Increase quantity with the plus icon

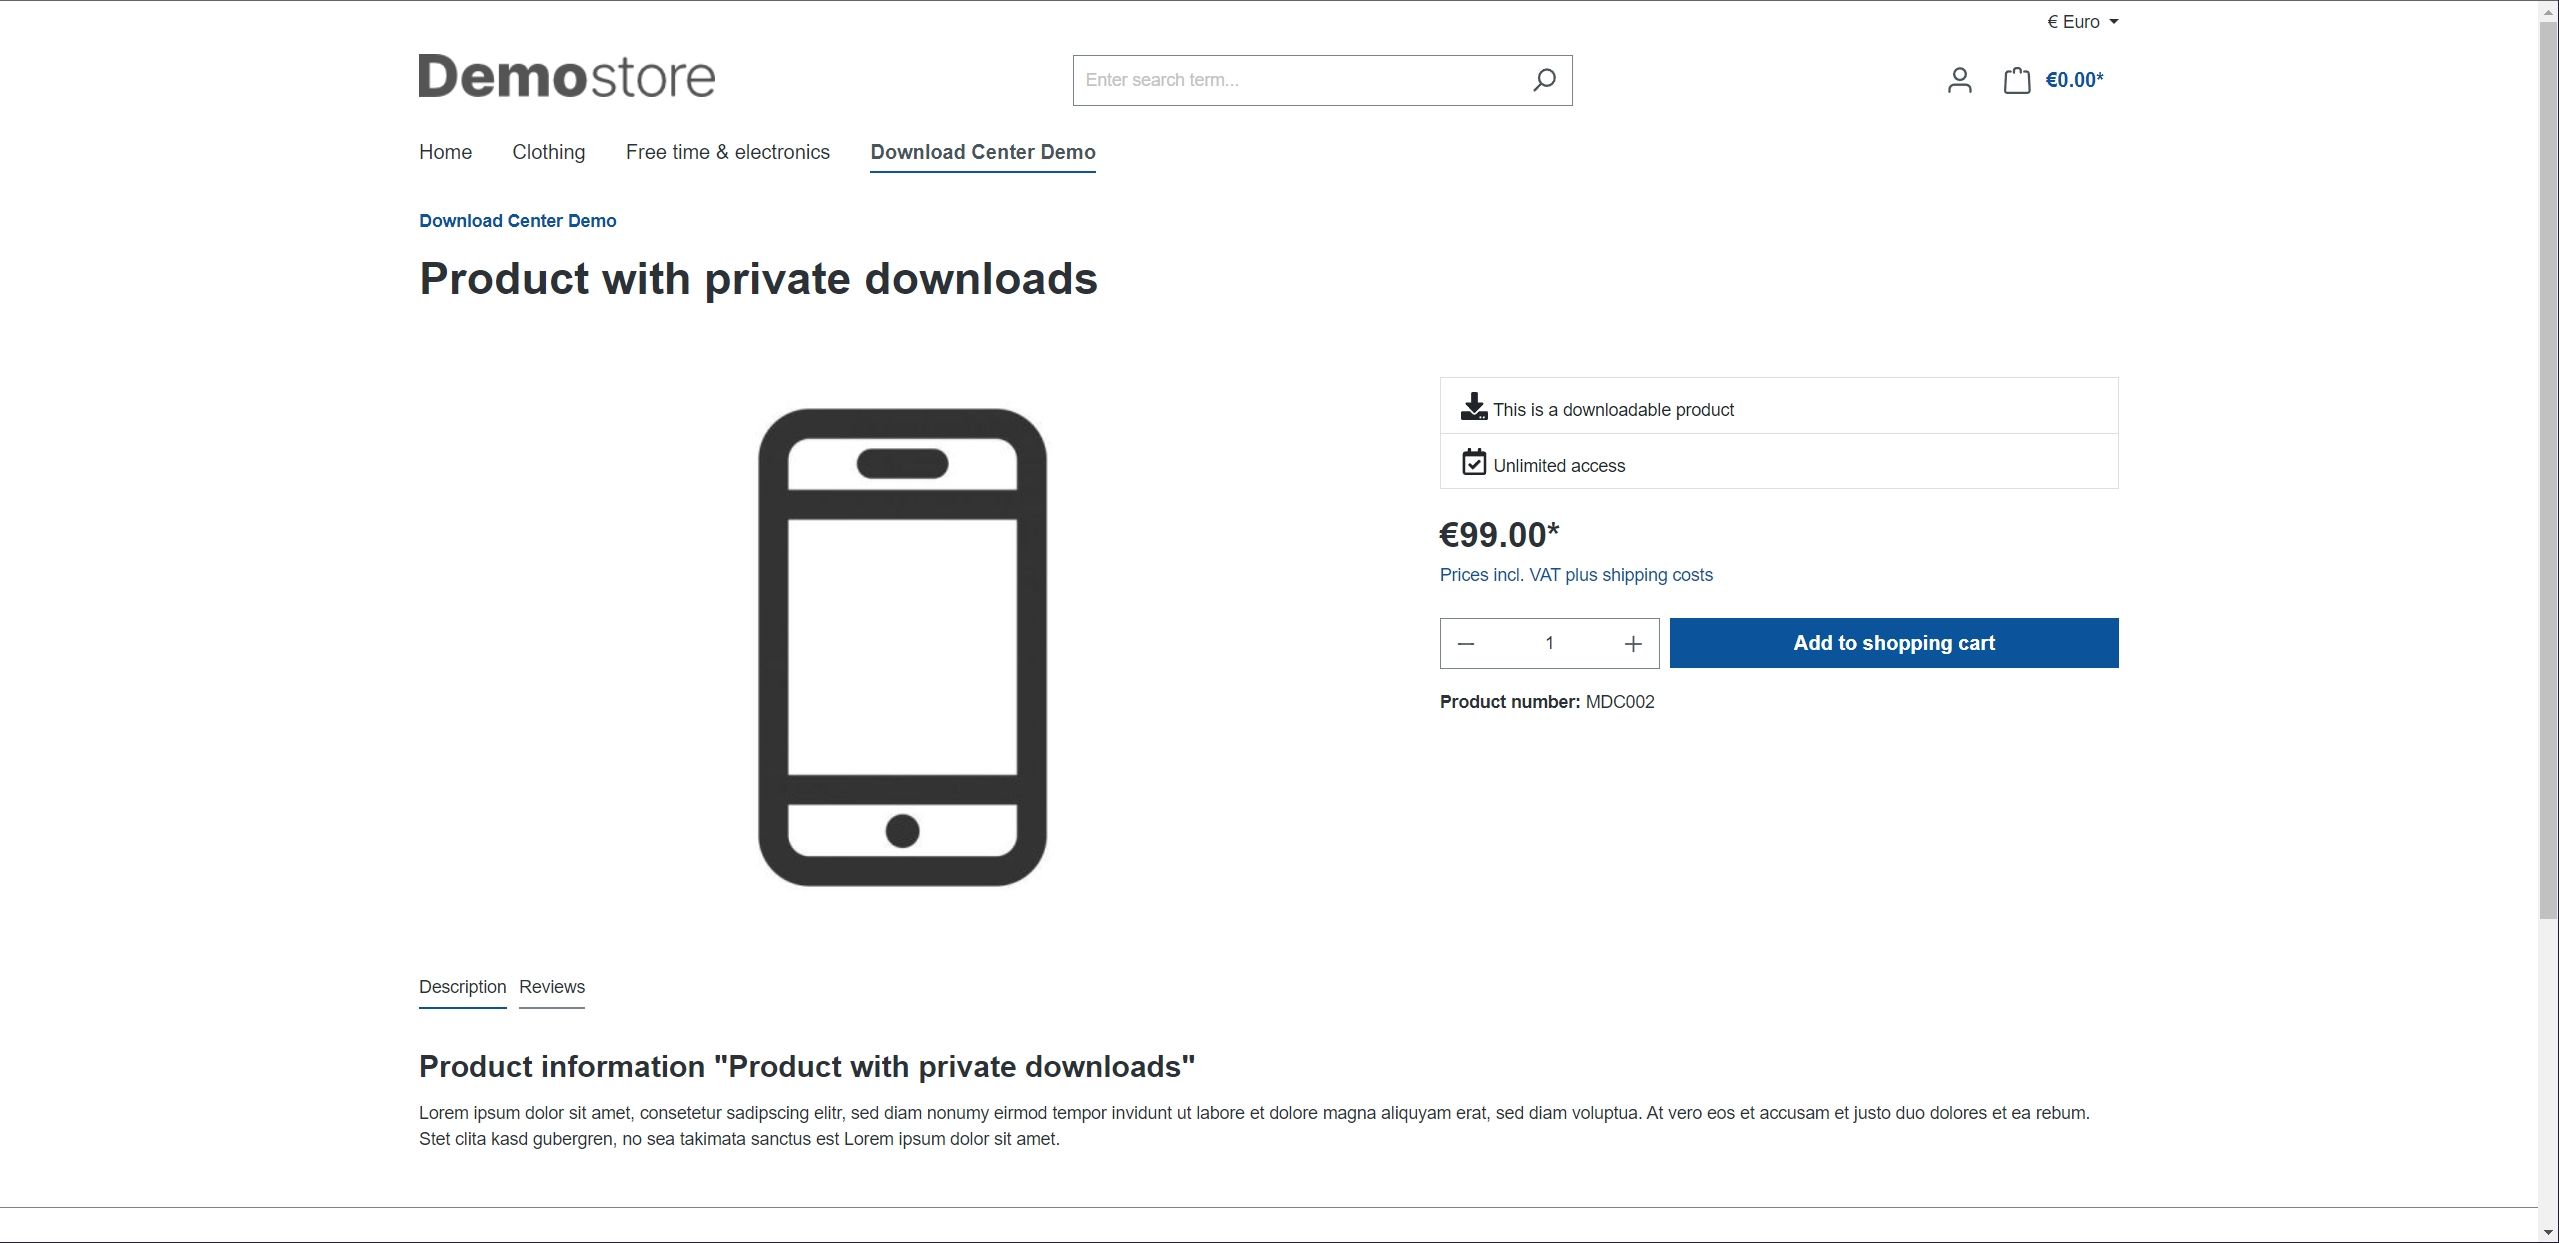click(x=1632, y=644)
